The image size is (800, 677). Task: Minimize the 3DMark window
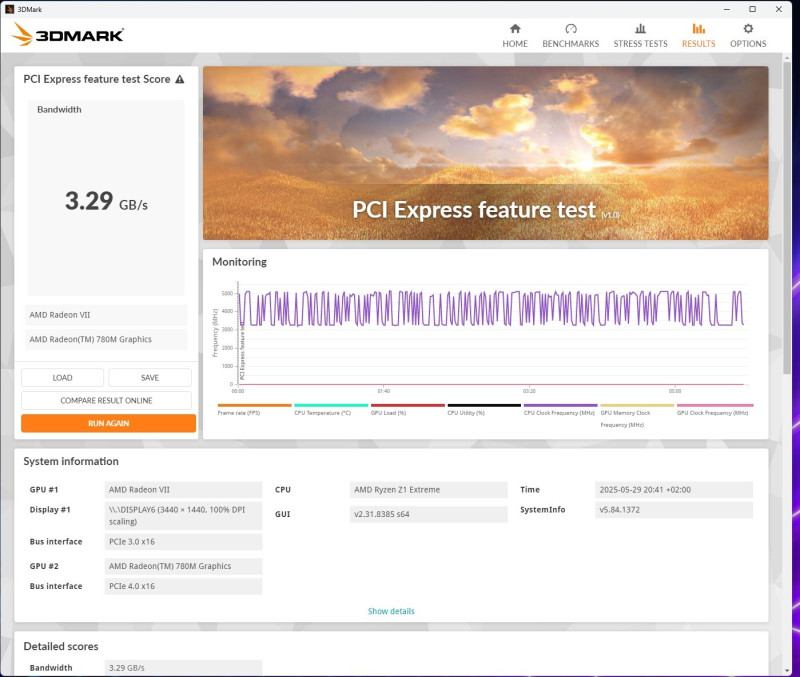727,9
